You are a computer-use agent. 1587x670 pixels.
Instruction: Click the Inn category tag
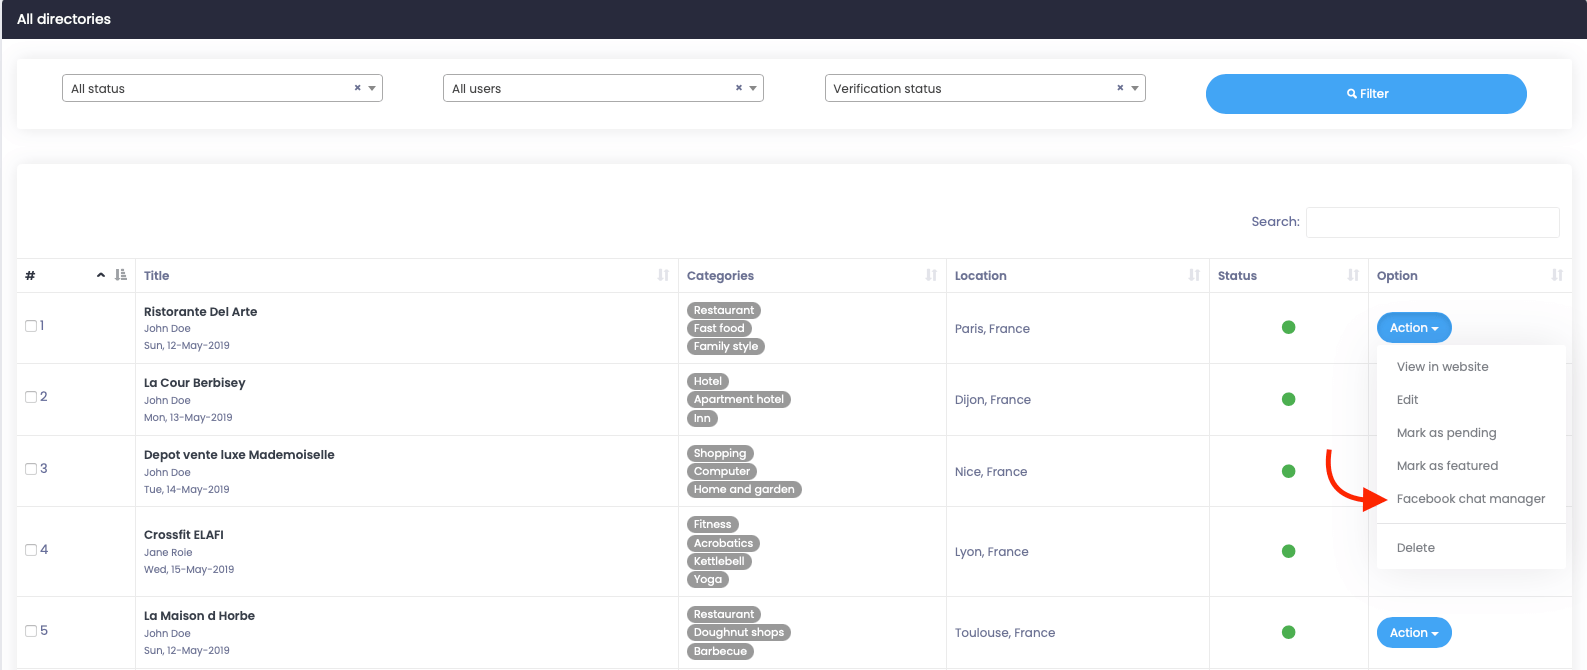pyautogui.click(x=702, y=418)
